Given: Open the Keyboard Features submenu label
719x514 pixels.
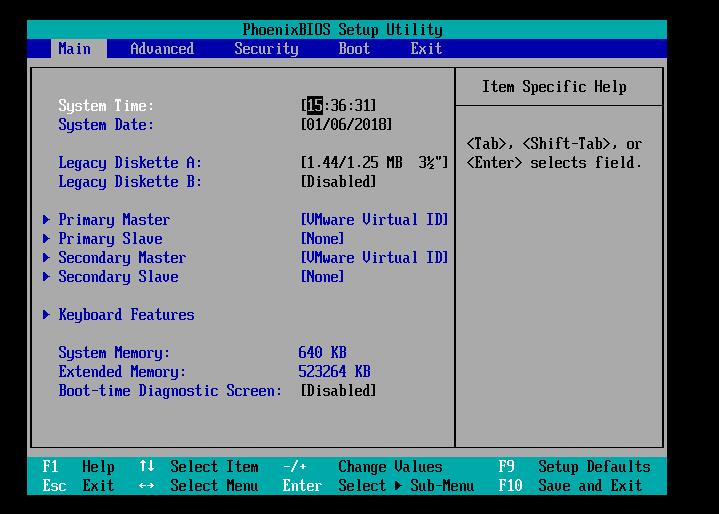Looking at the screenshot, I should pyautogui.click(x=126, y=315).
